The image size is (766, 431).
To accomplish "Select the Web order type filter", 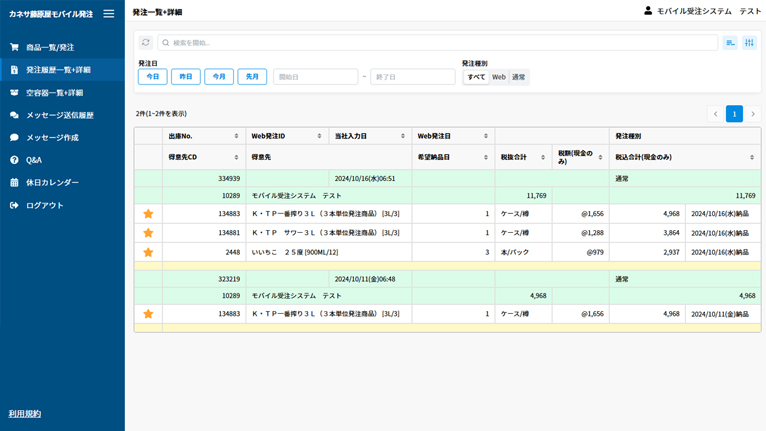I will pyautogui.click(x=498, y=77).
